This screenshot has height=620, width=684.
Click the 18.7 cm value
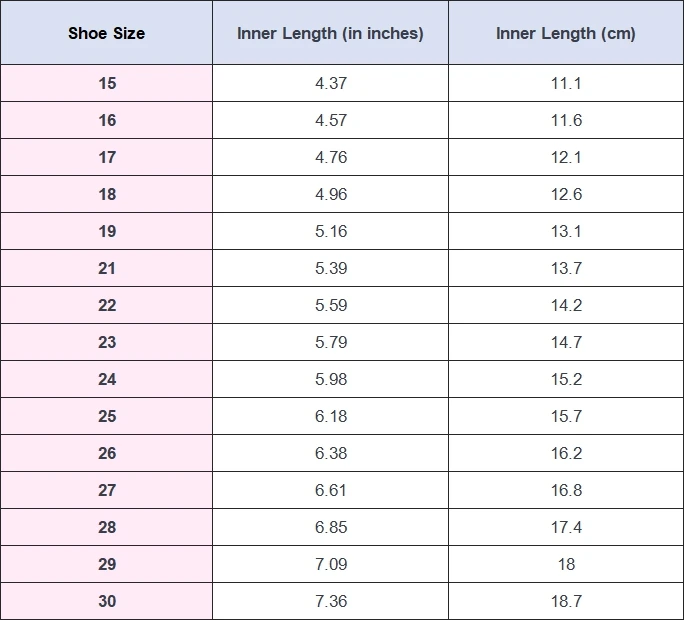[566, 601]
